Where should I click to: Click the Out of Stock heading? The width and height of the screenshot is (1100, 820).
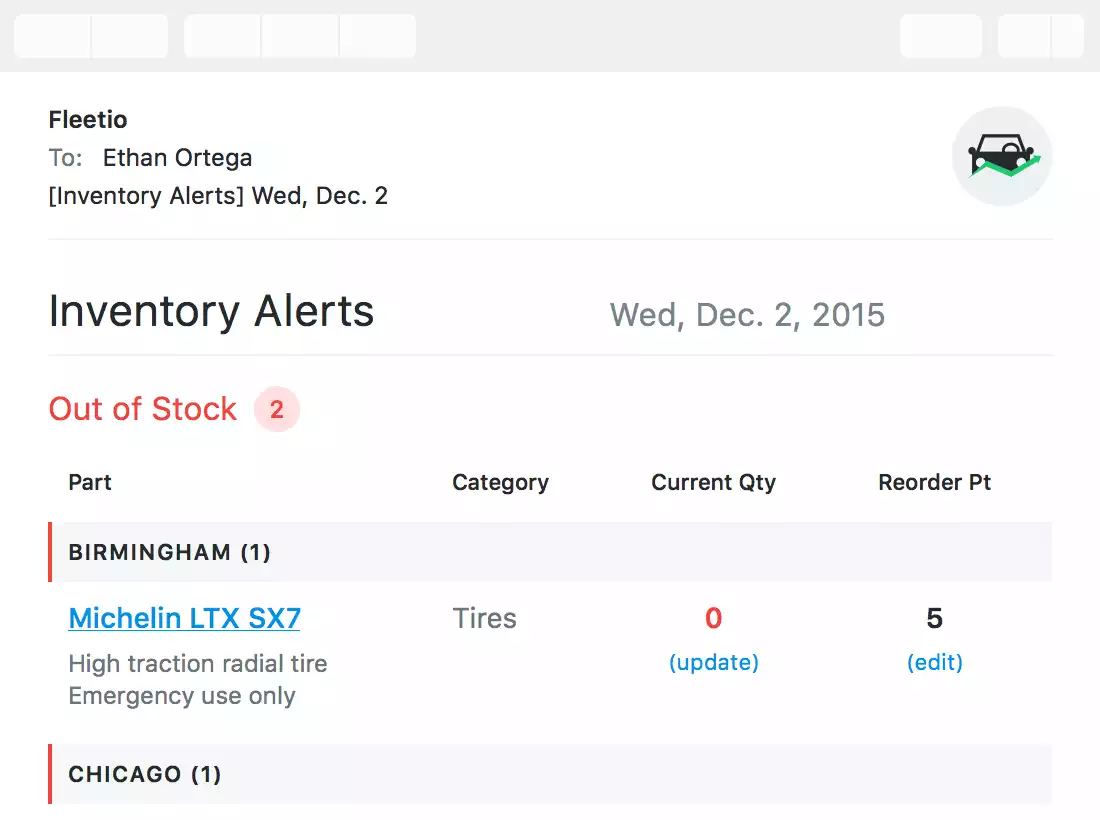click(x=142, y=409)
